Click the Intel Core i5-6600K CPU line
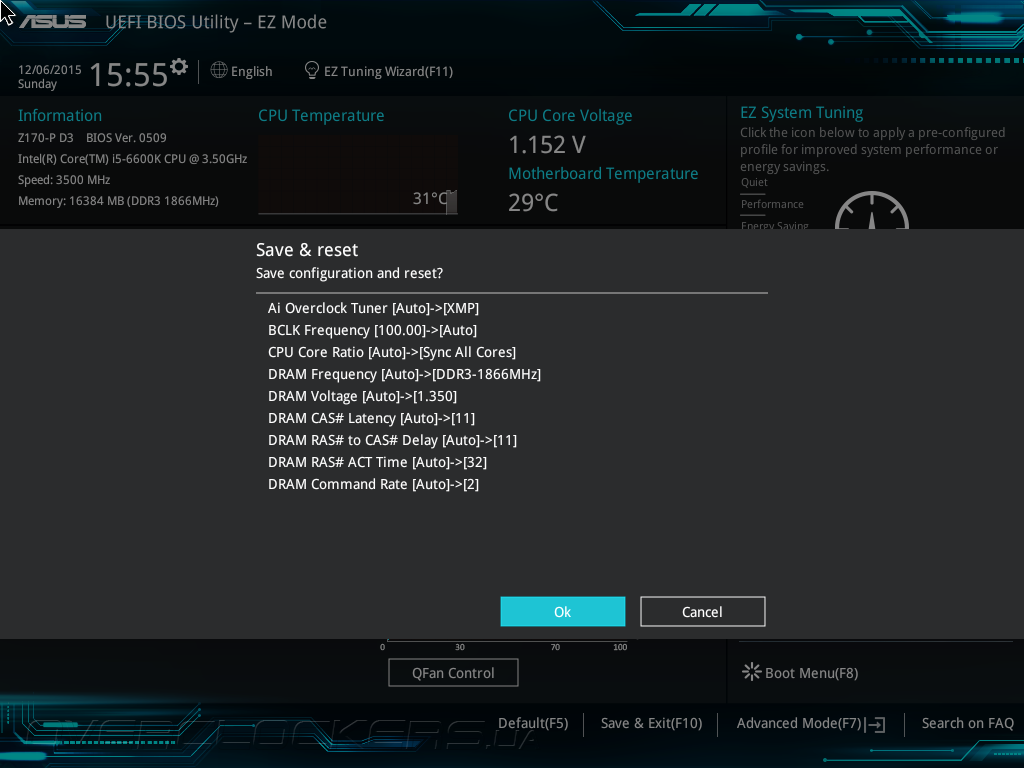This screenshot has height=768, width=1024. 133,159
